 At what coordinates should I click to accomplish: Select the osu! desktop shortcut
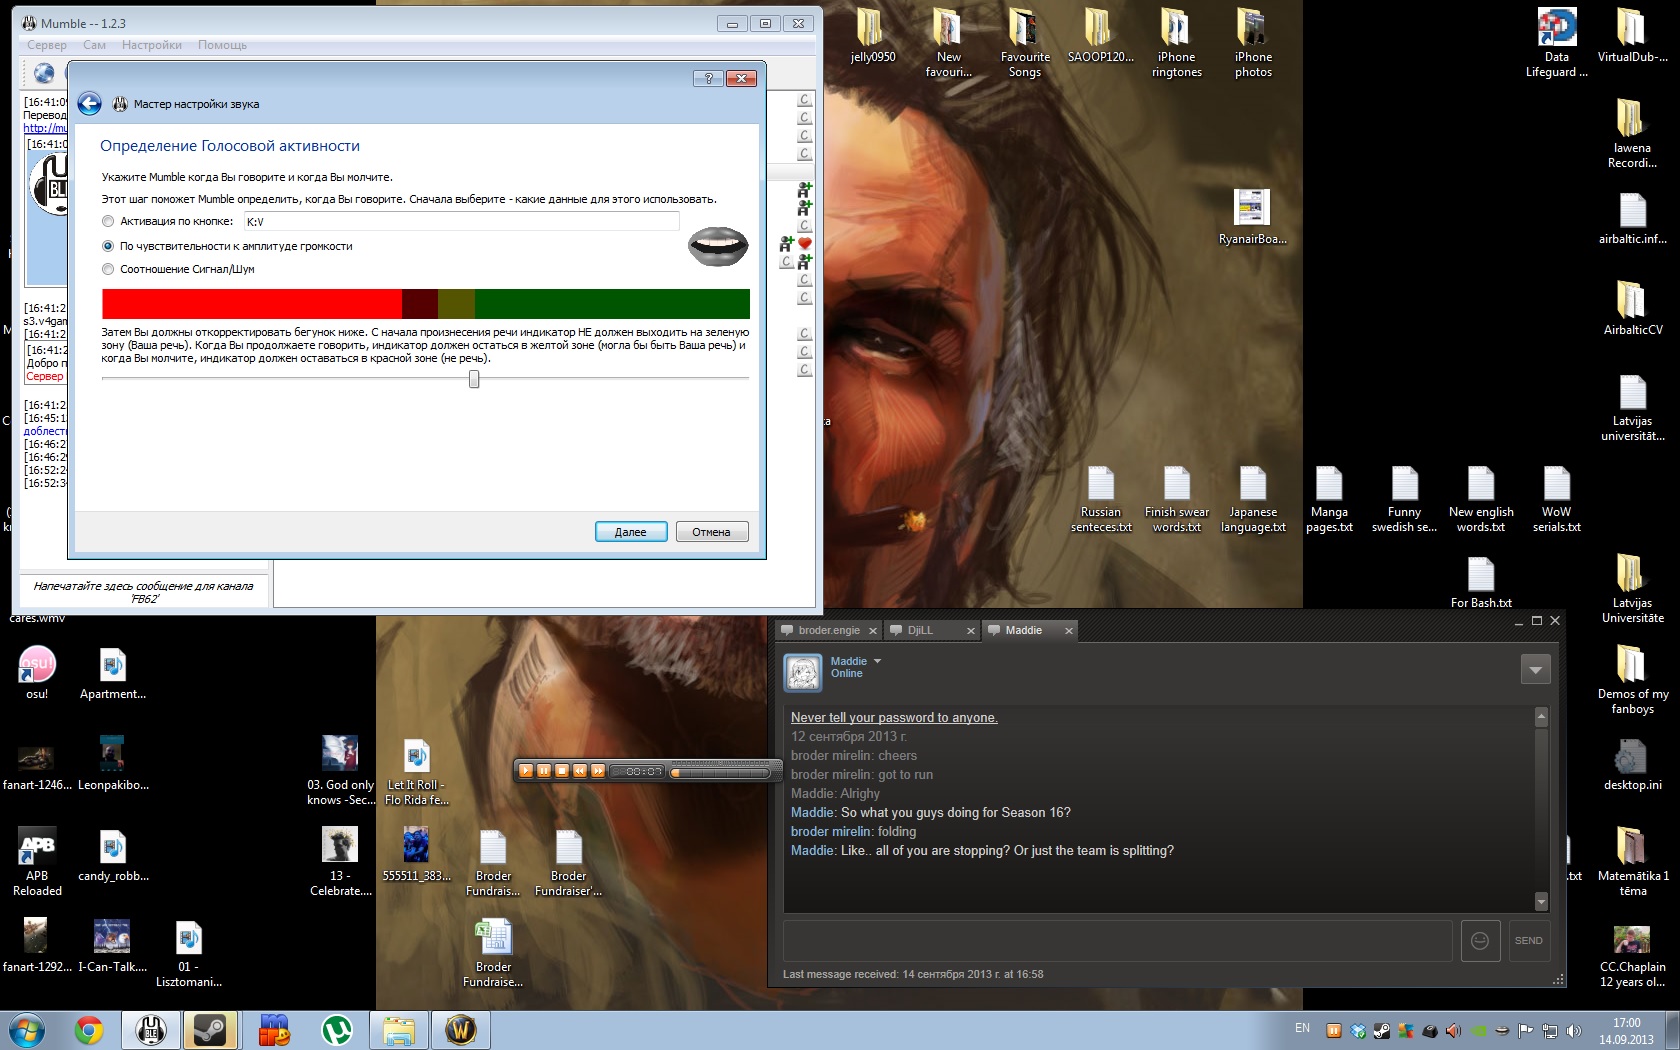37,673
